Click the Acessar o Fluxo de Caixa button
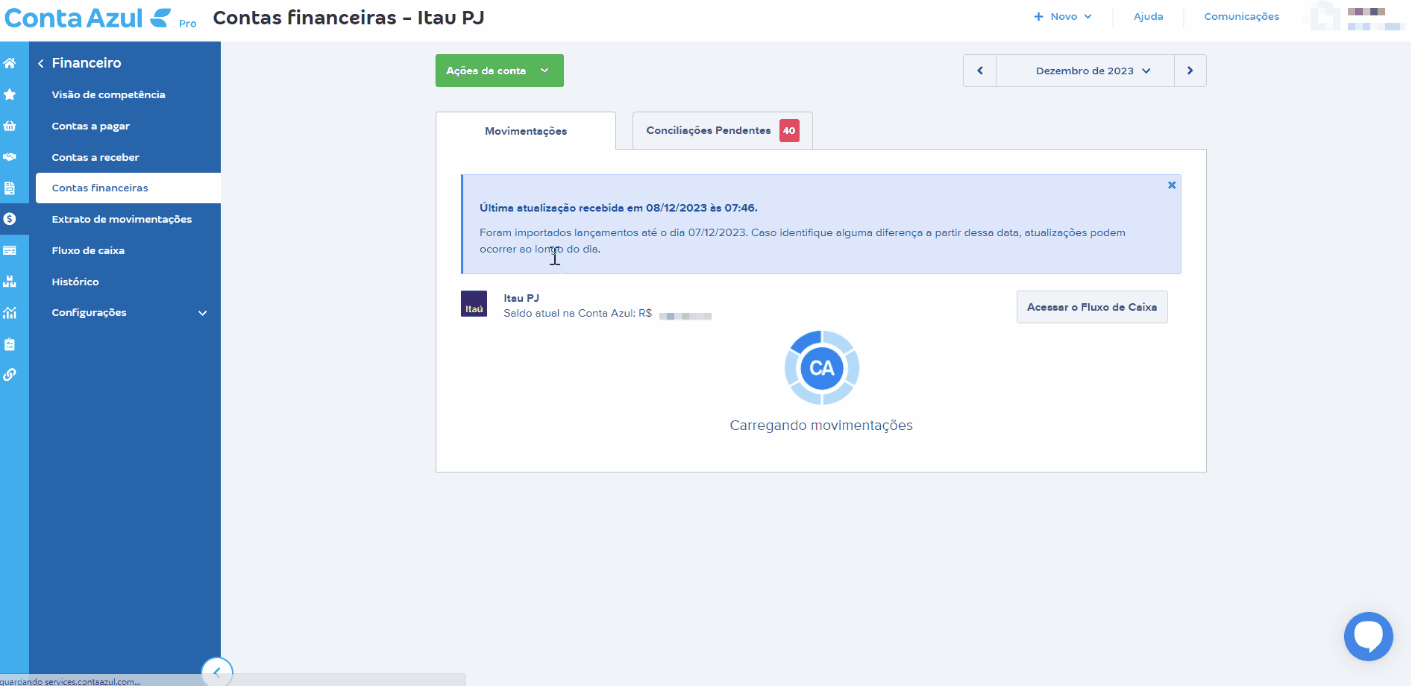This screenshot has height=686, width=1411. 1092,307
